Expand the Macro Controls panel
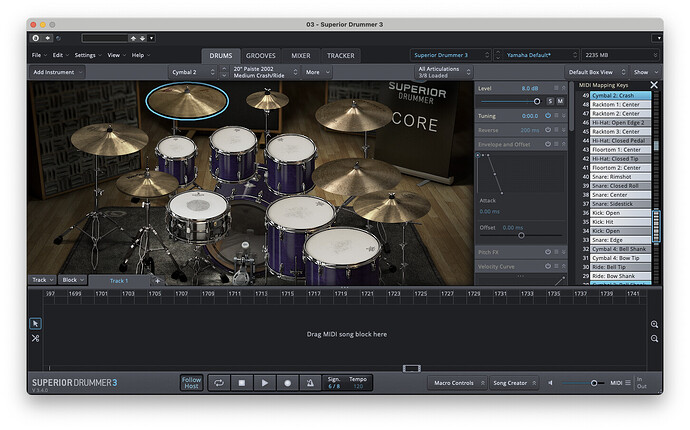Screen dimensions: 690x430 pyautogui.click(x=457, y=383)
